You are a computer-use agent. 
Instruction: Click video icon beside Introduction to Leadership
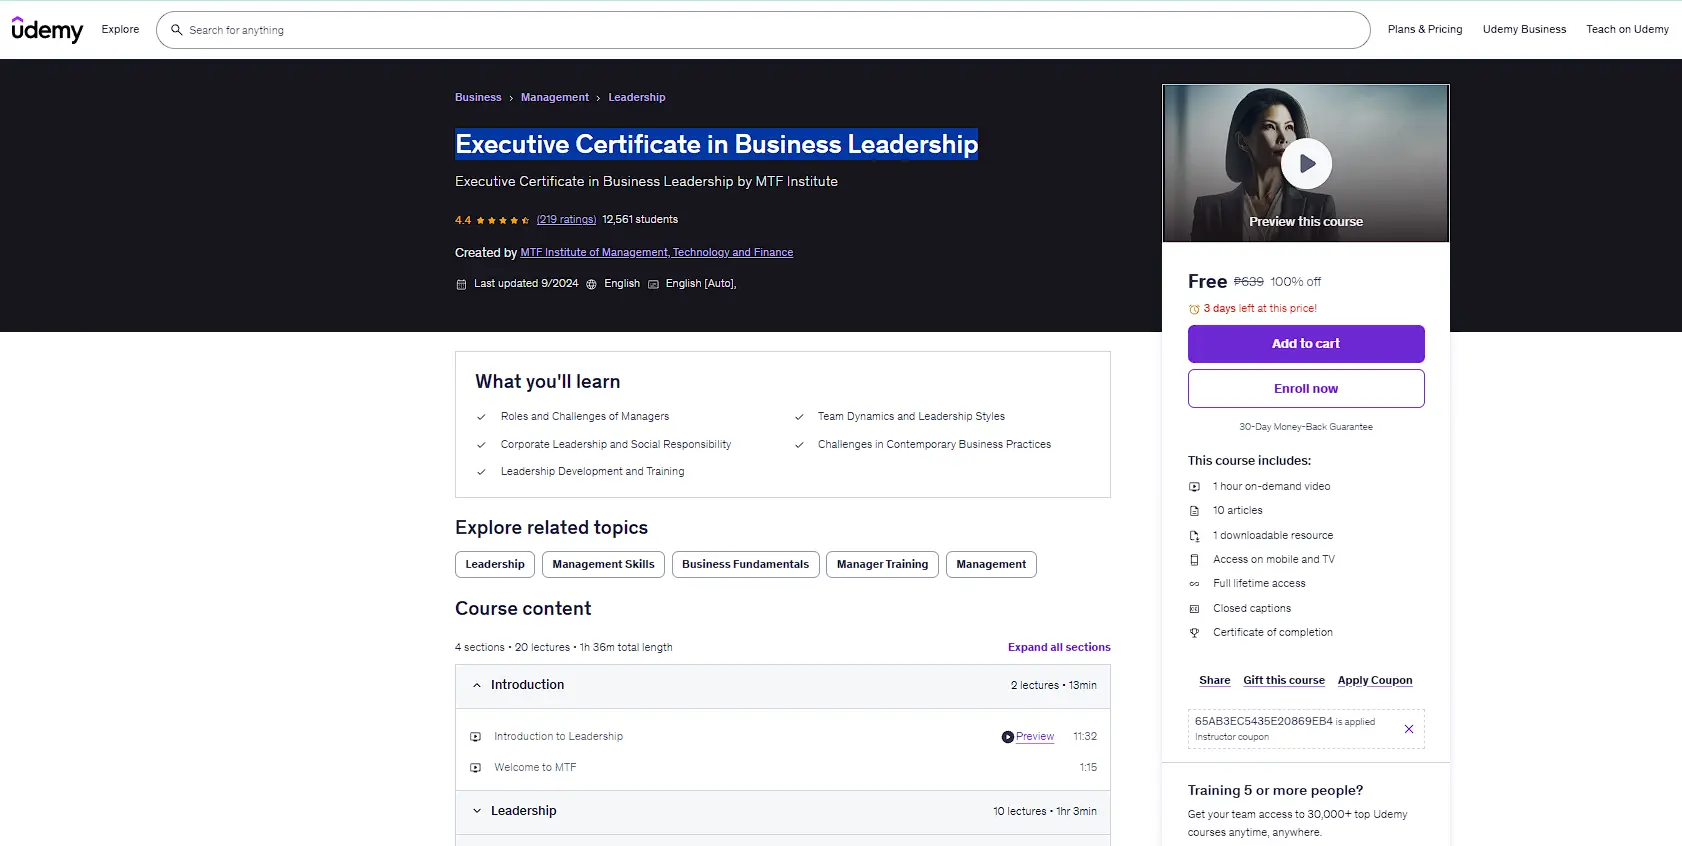click(x=476, y=737)
